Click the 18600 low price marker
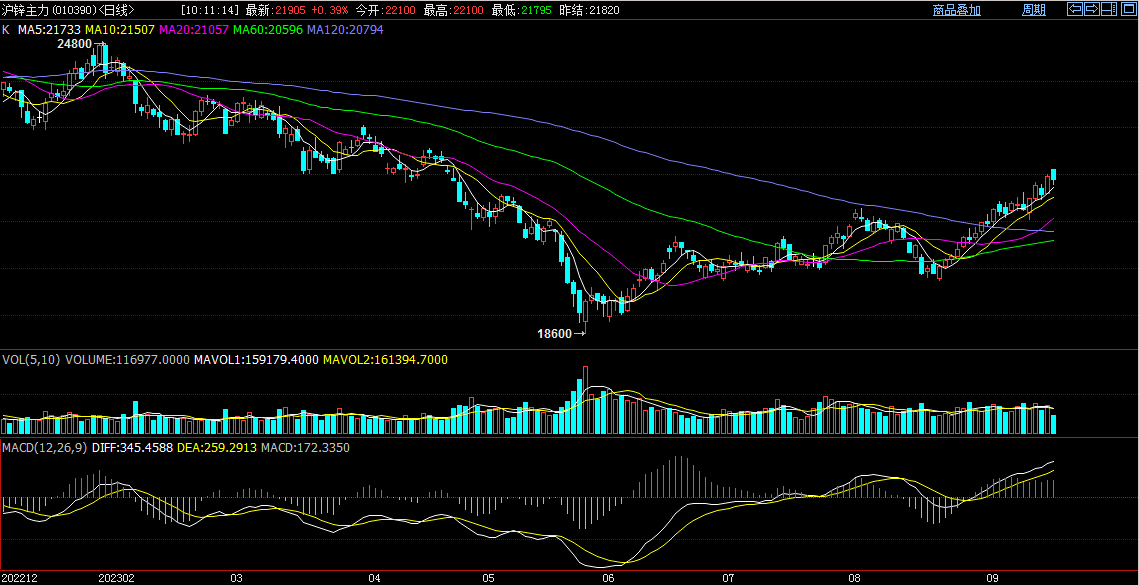Viewport: 1139px width, 585px height. point(555,334)
